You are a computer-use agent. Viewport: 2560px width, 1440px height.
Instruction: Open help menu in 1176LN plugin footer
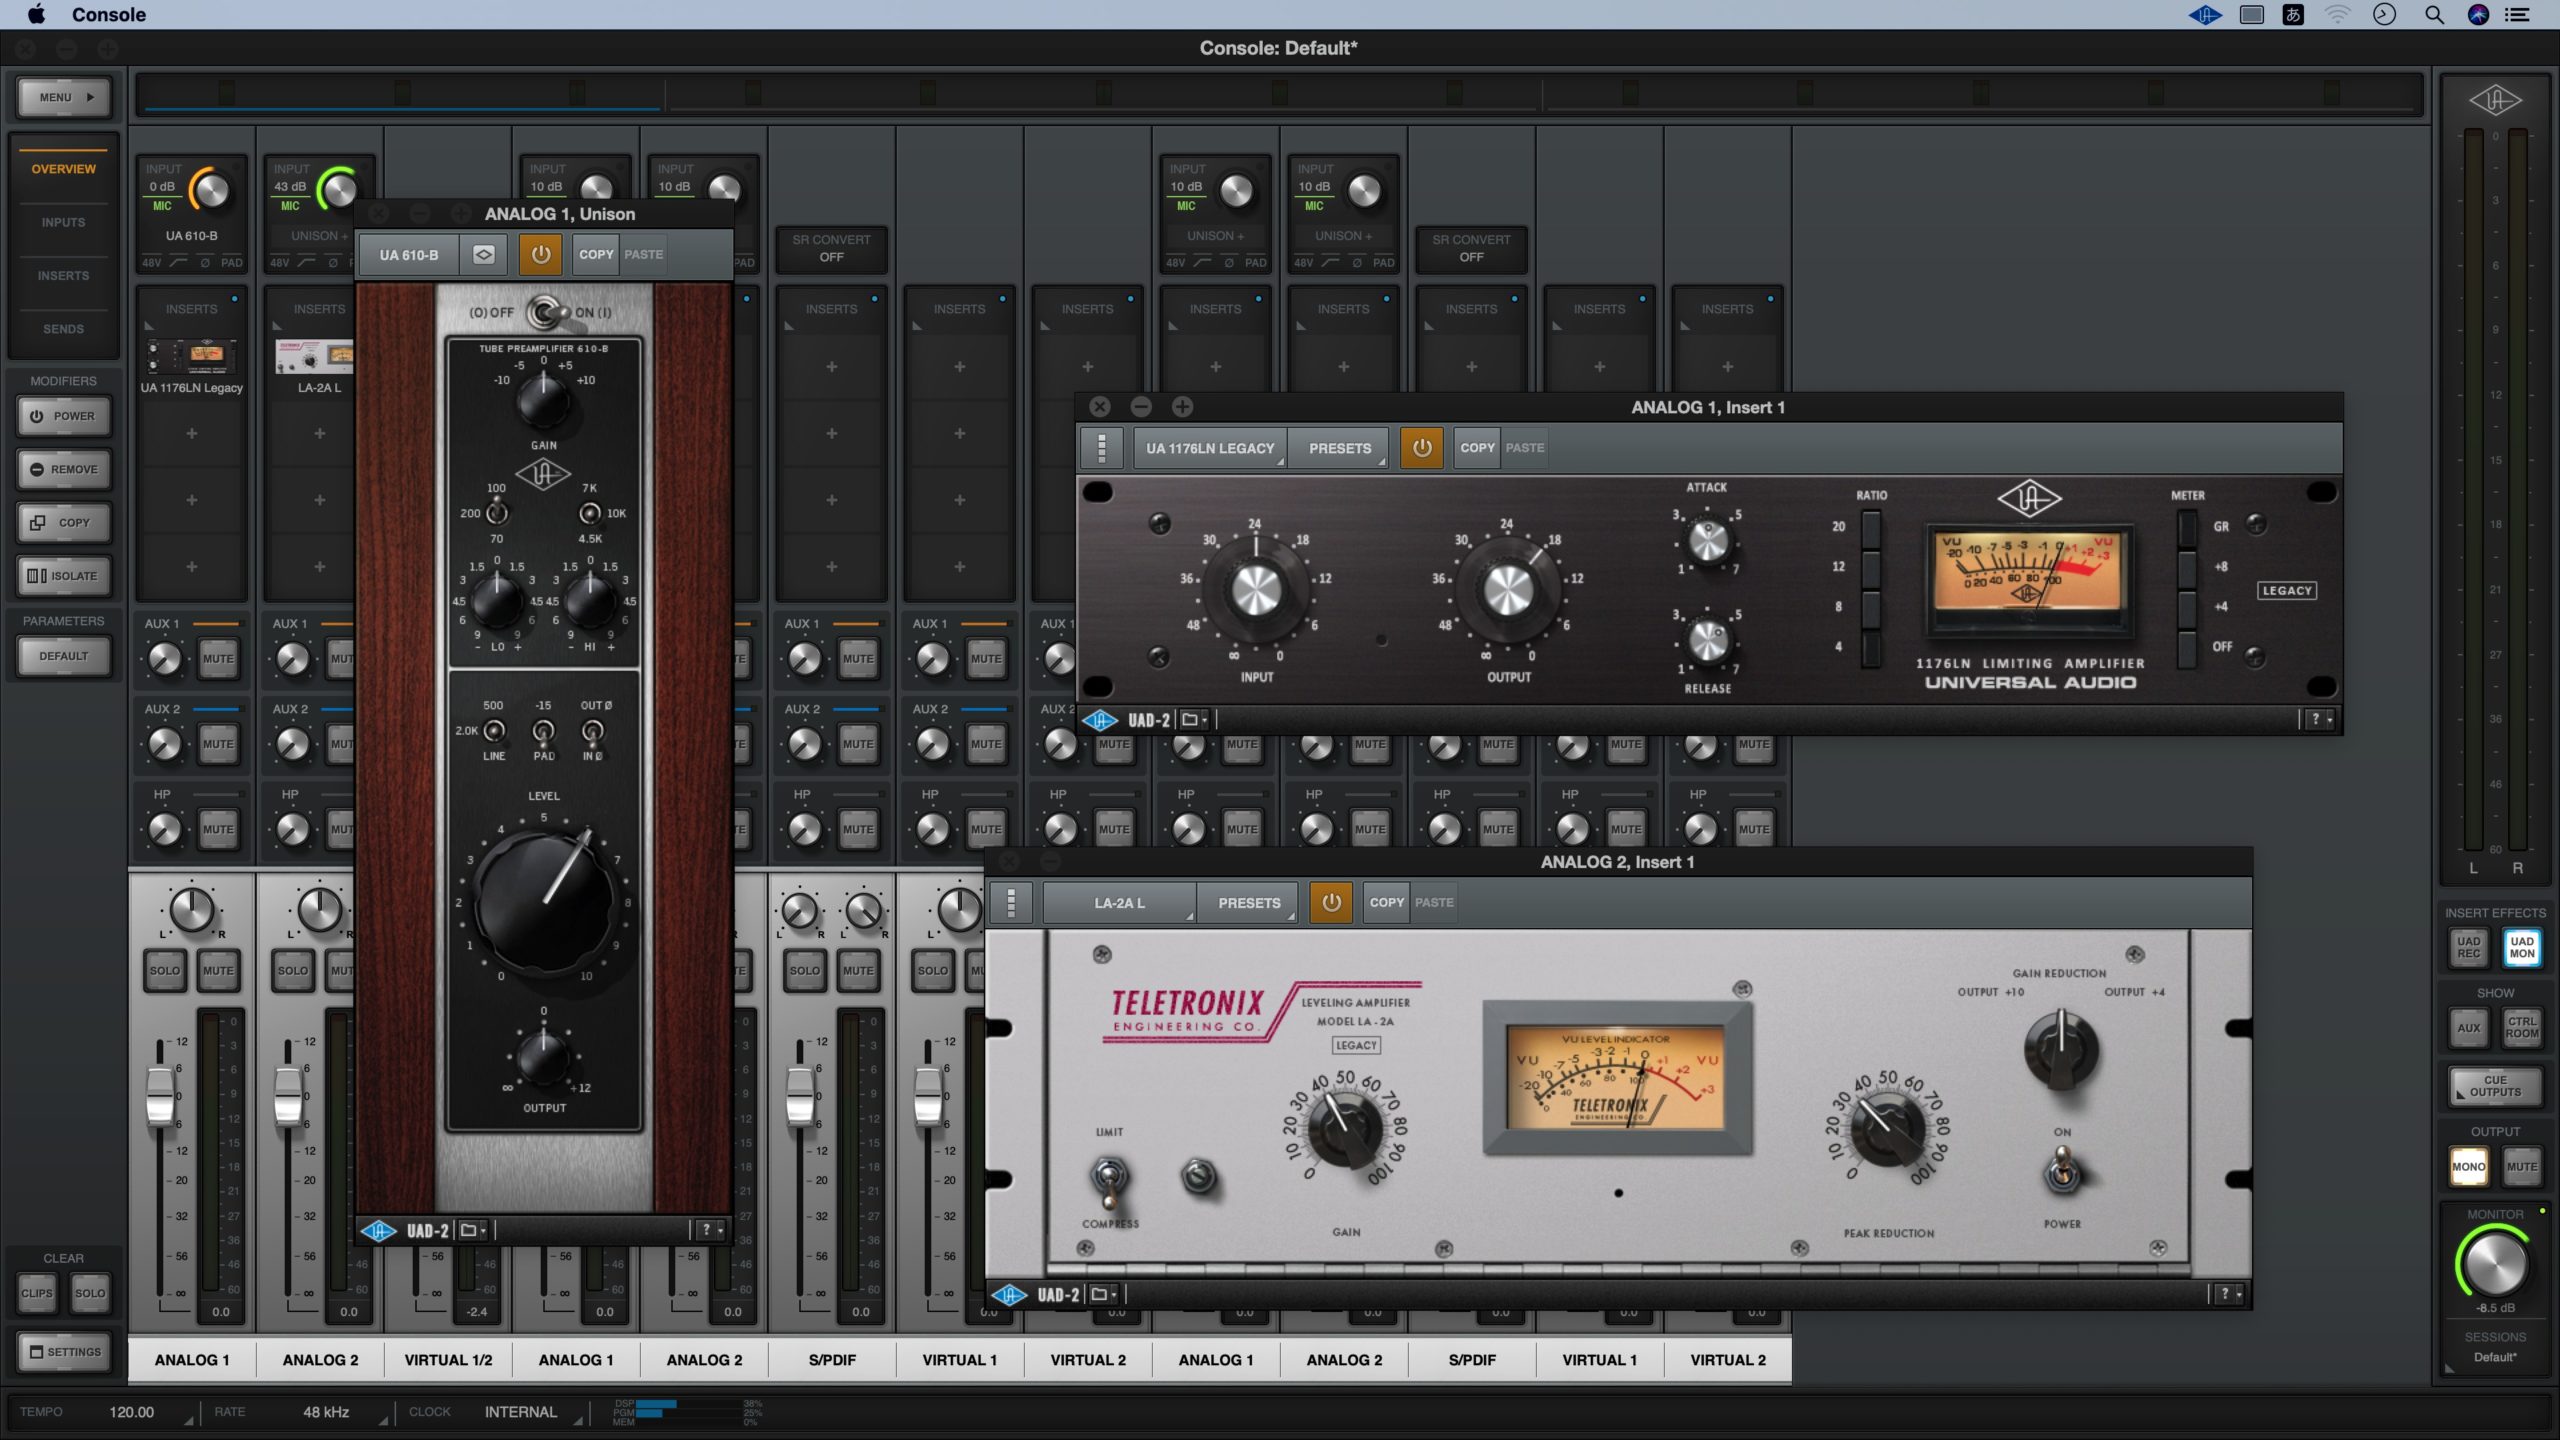point(2320,720)
